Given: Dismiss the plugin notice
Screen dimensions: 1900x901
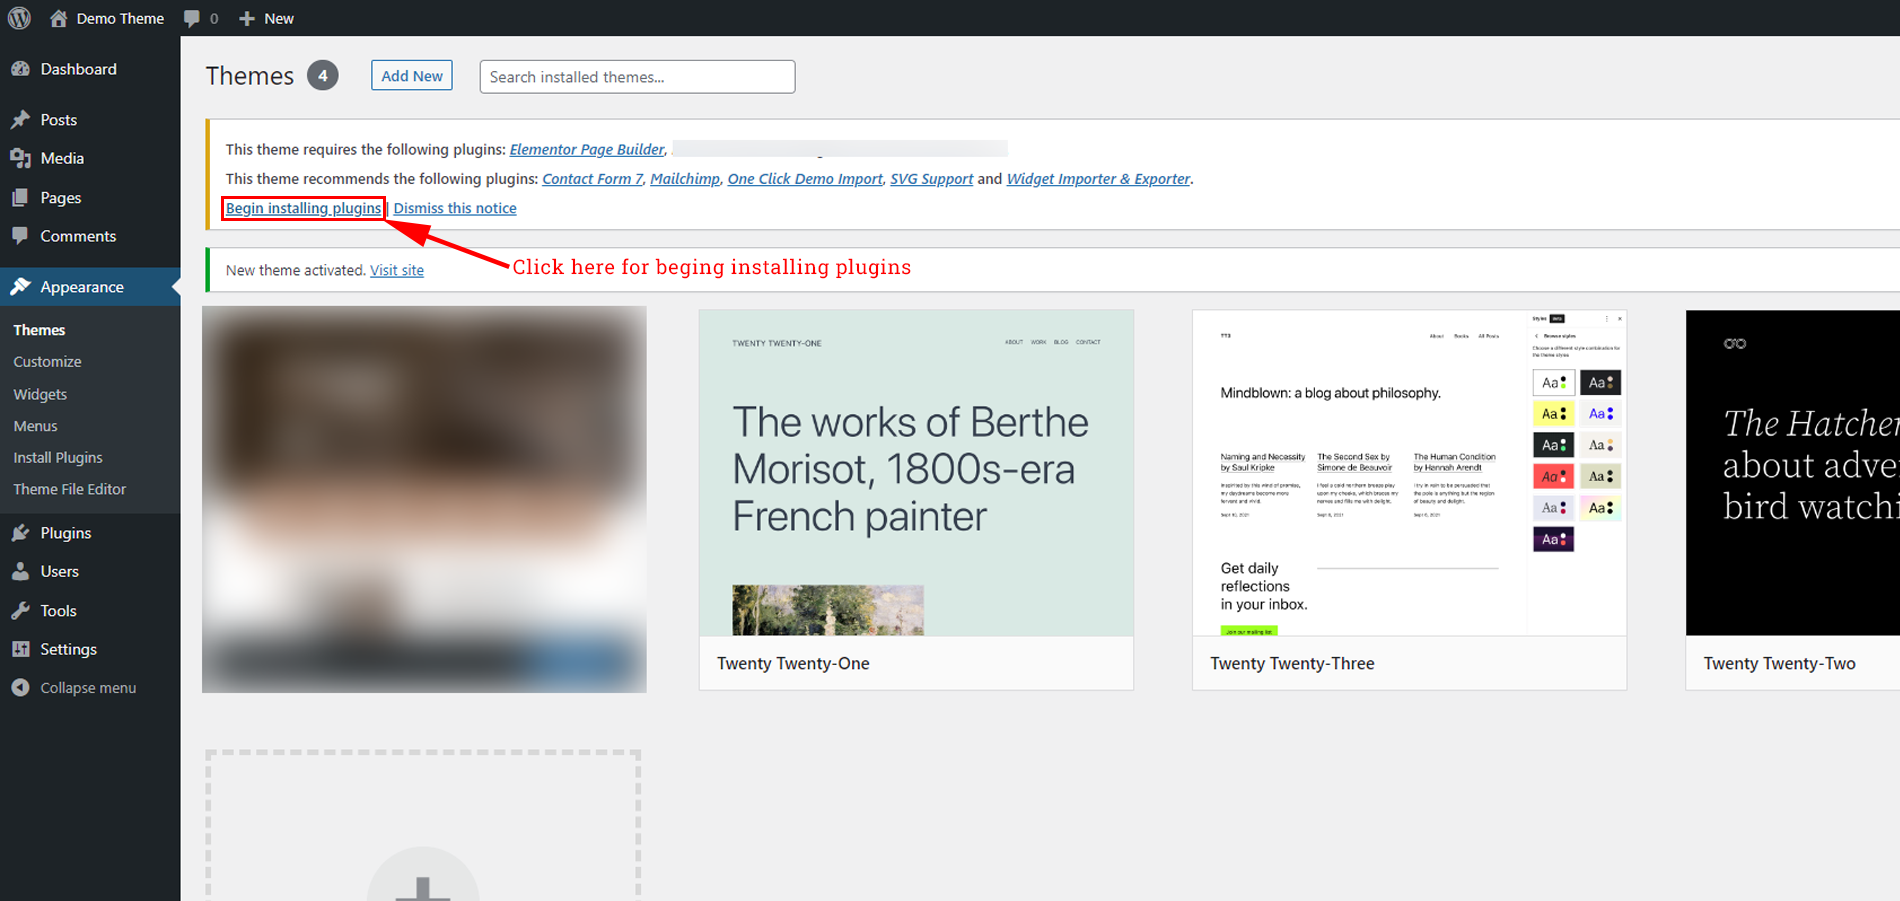Looking at the screenshot, I should (x=454, y=208).
